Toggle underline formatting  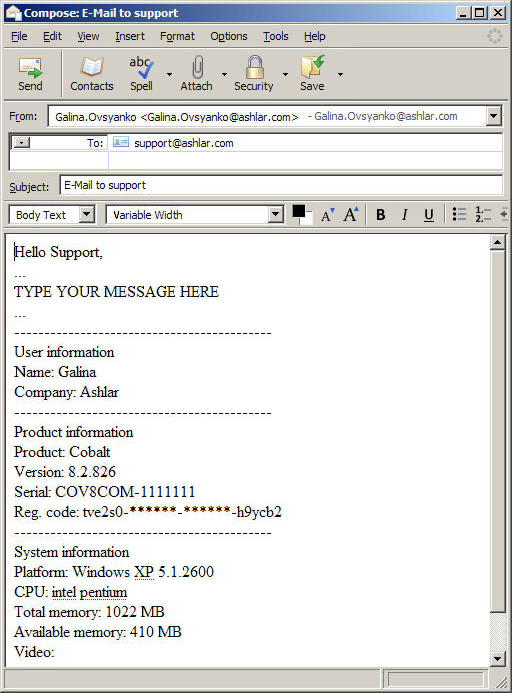(428, 215)
